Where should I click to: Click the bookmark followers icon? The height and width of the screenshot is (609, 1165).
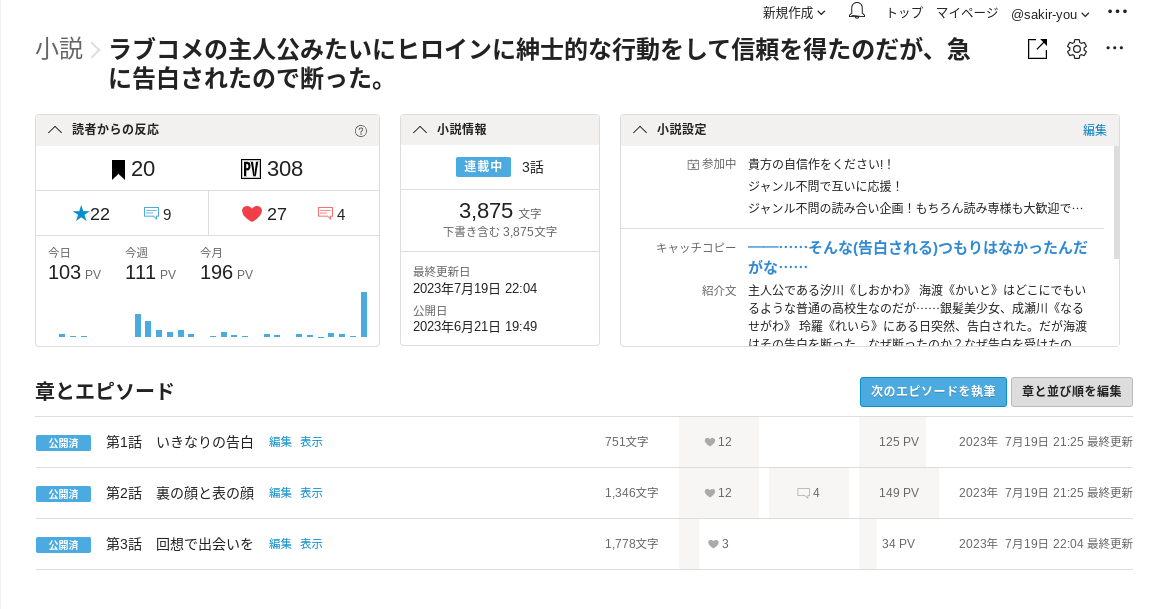pos(118,169)
